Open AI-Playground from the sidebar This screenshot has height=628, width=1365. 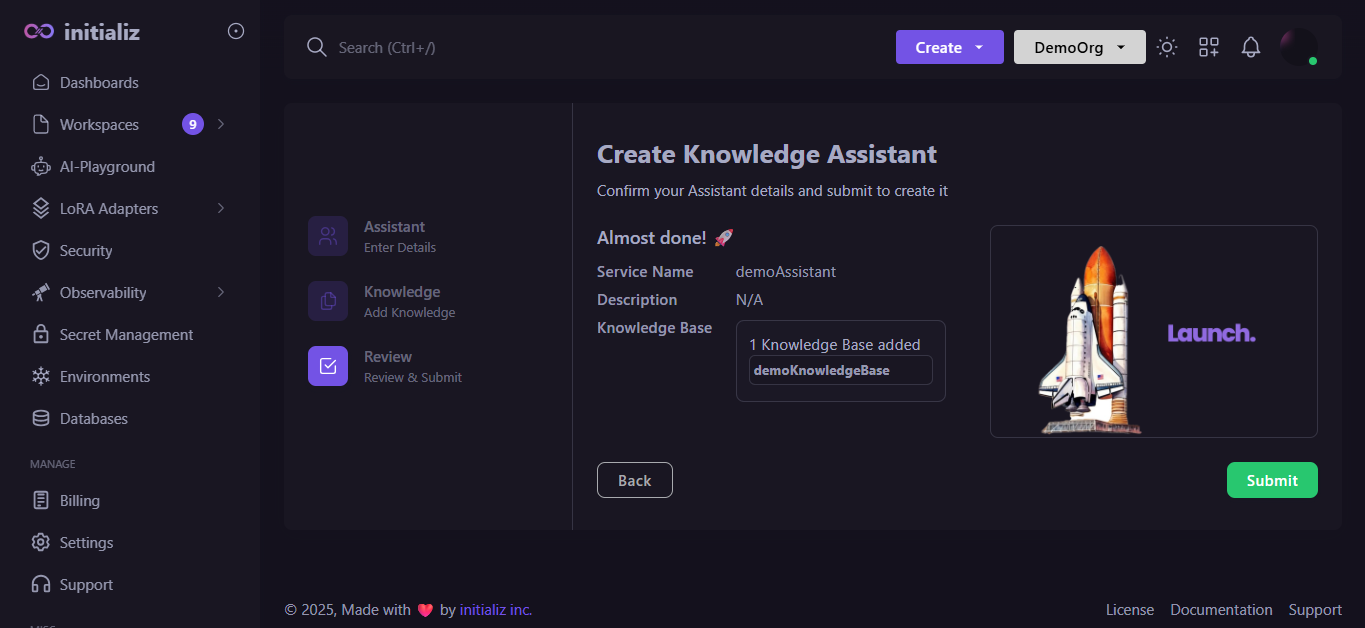pos(107,167)
